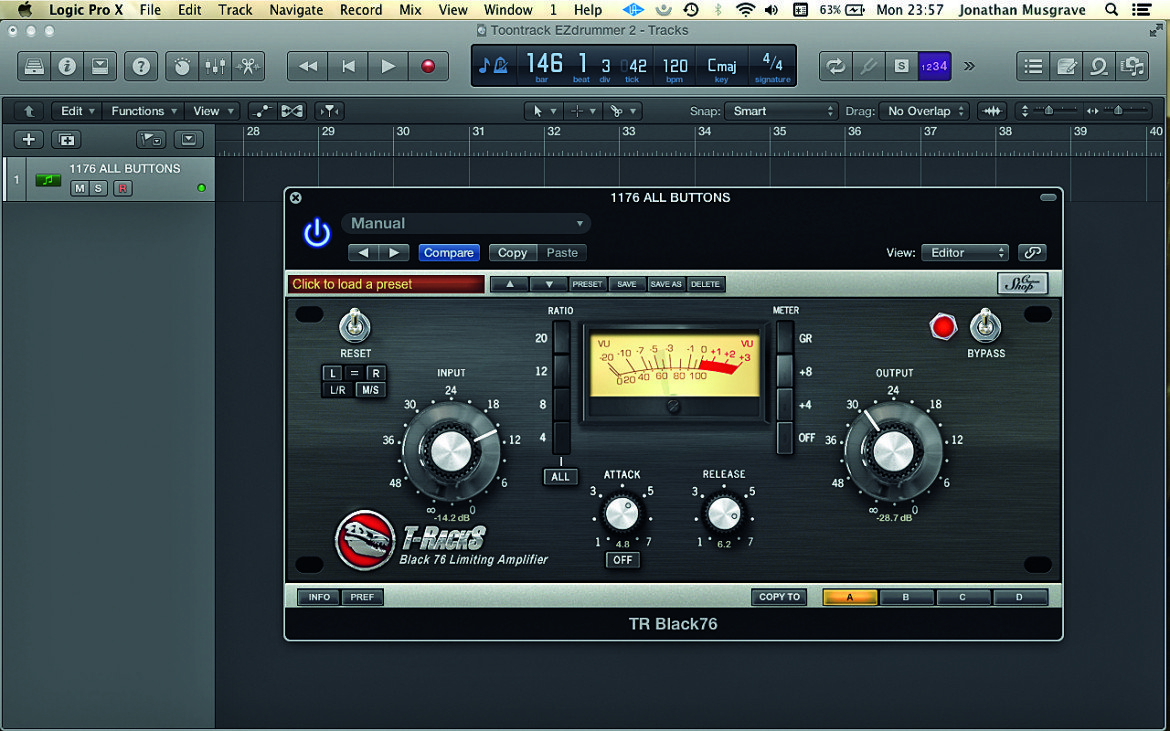Open the Functions dropdown menu

143,111
